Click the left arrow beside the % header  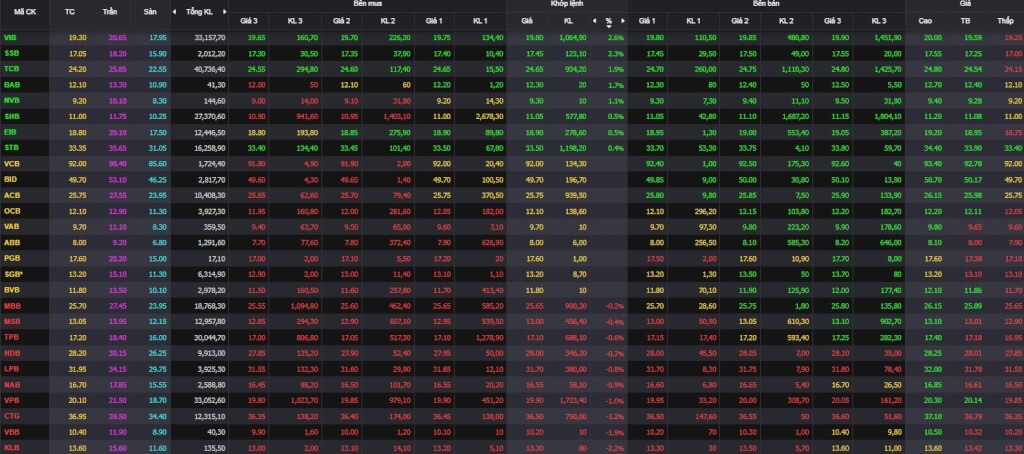594,21
